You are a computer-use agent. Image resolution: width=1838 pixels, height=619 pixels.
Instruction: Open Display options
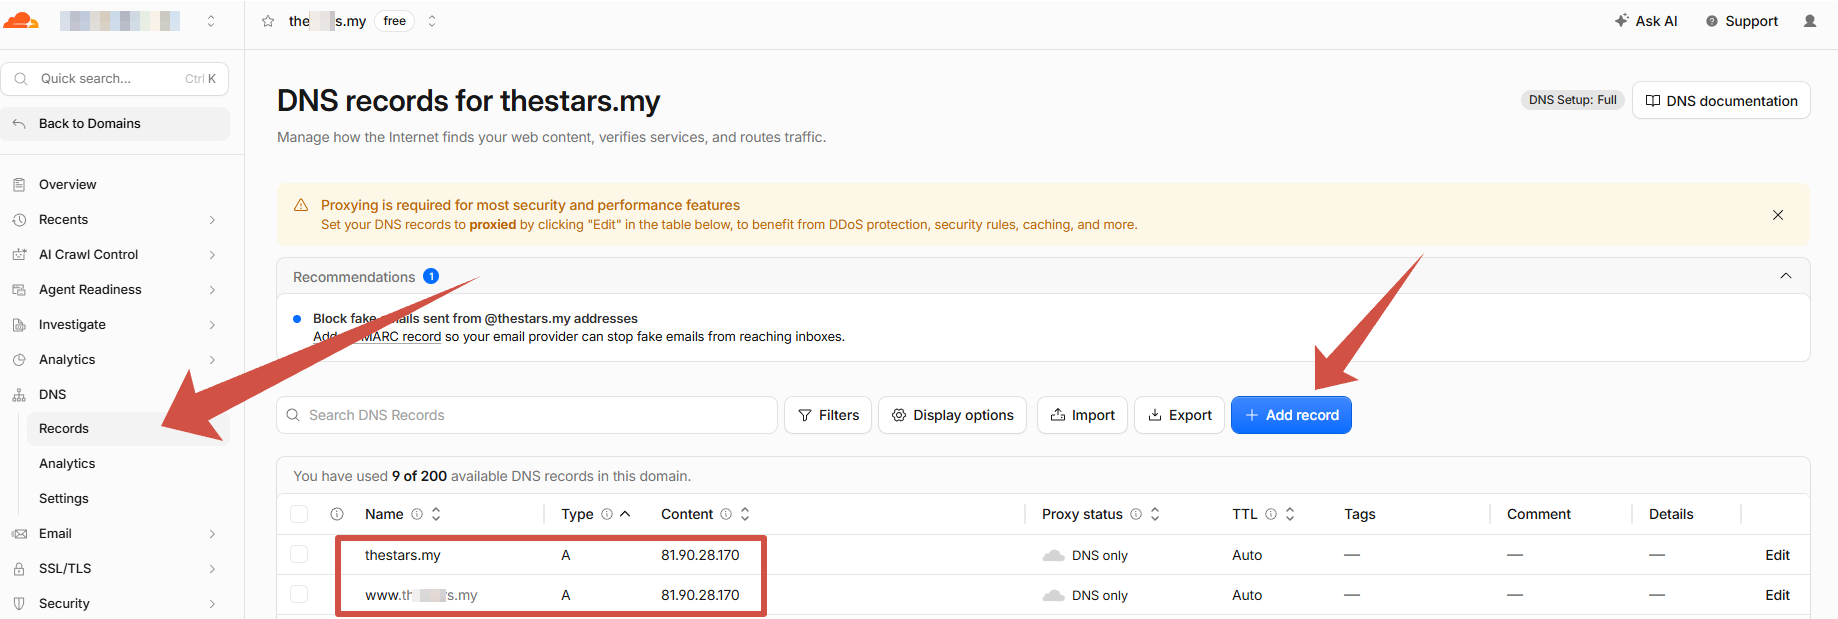(x=952, y=415)
